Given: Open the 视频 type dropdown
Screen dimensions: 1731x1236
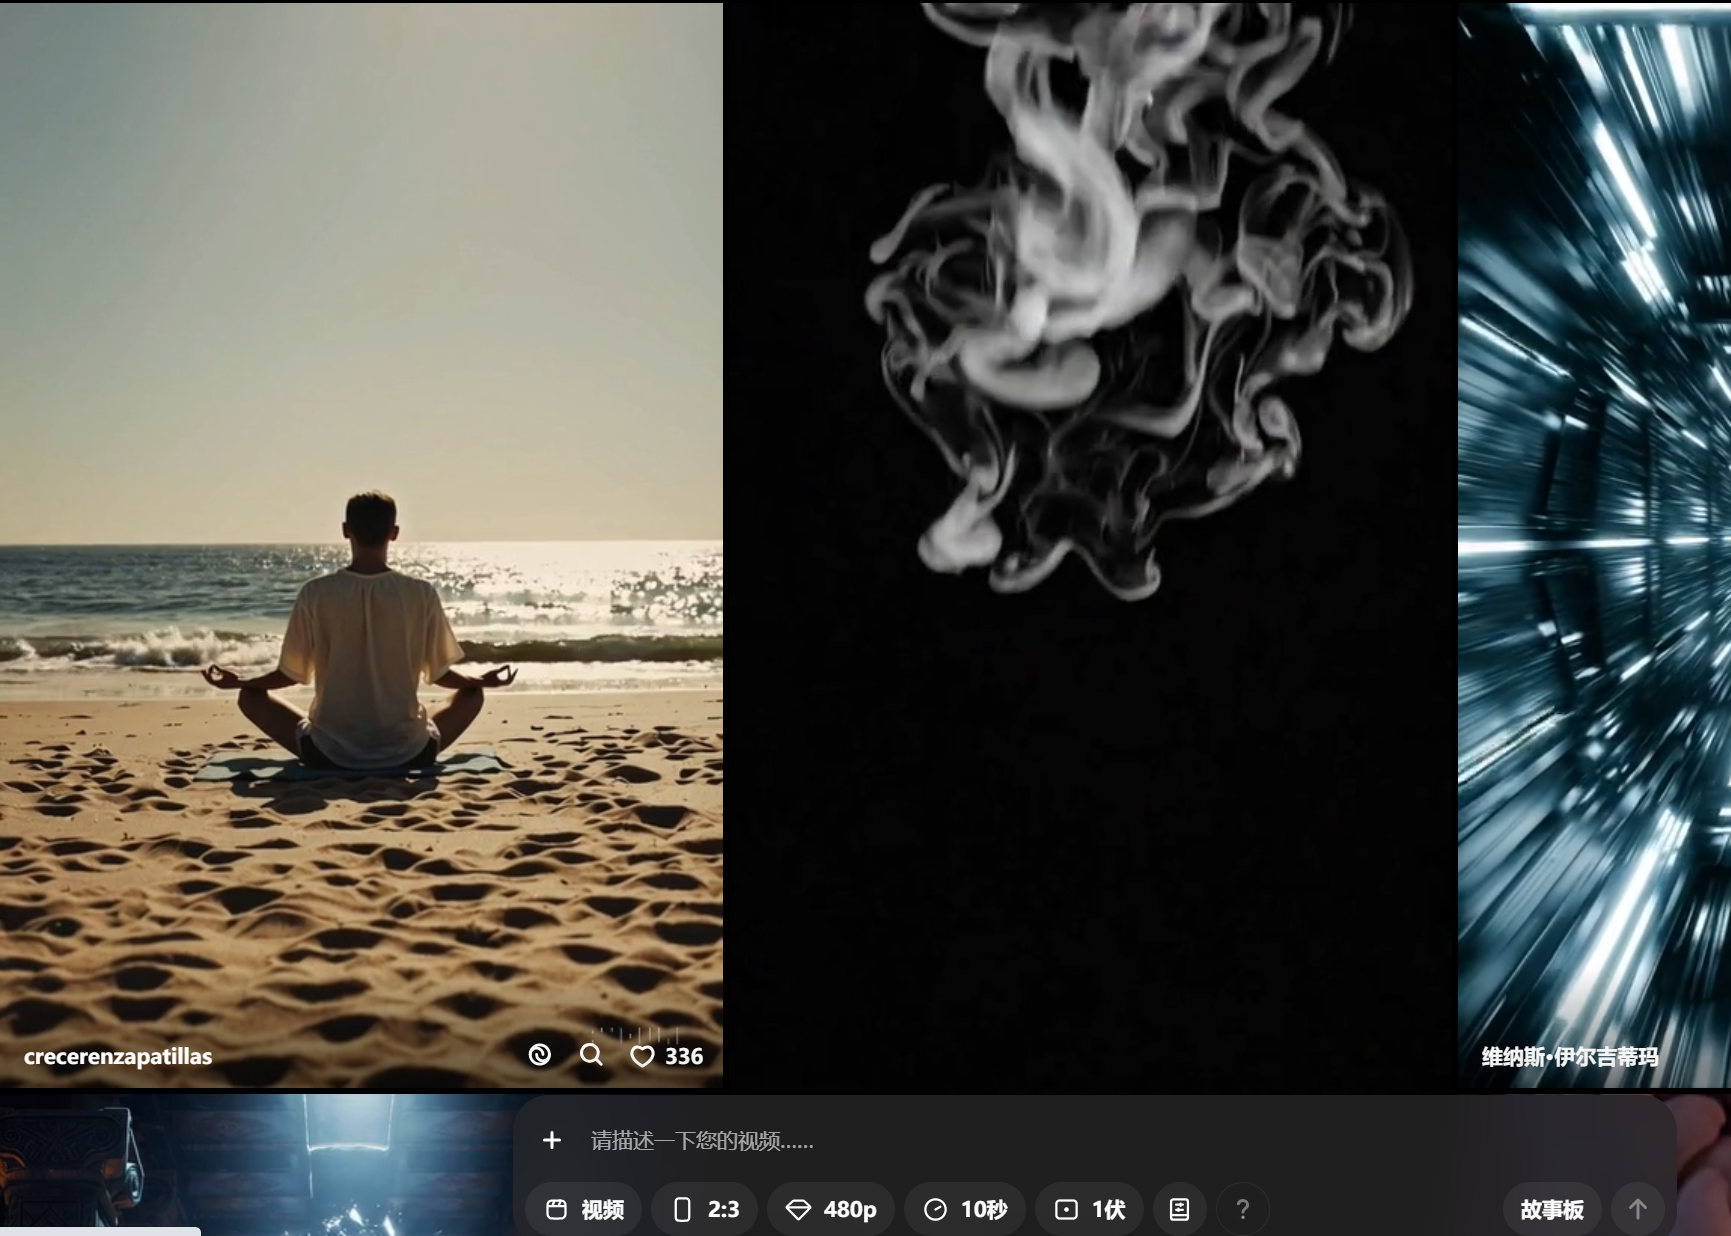Looking at the screenshot, I should 585,1210.
